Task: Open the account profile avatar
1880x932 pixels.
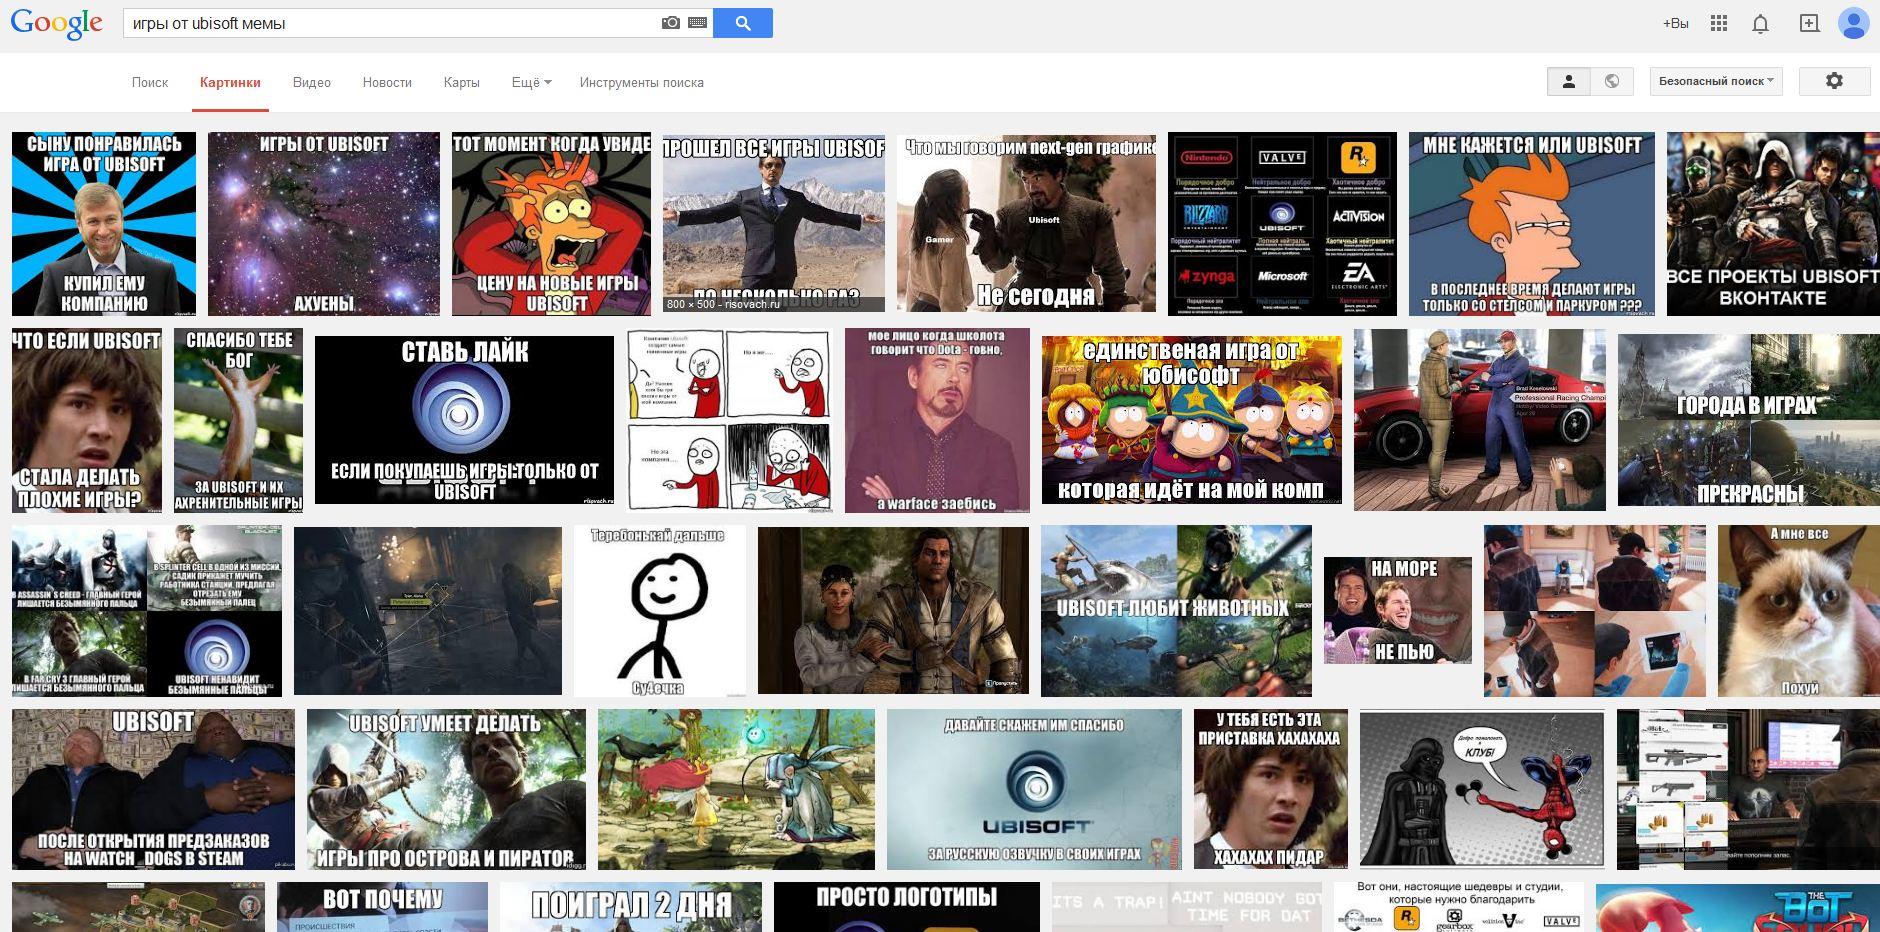Action: [1854, 23]
